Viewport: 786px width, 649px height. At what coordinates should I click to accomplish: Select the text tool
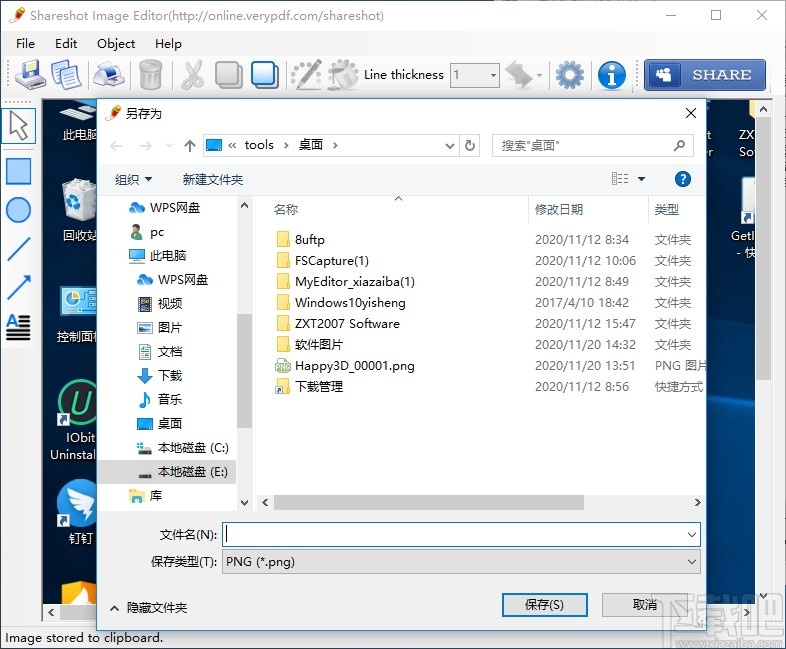tap(18, 327)
